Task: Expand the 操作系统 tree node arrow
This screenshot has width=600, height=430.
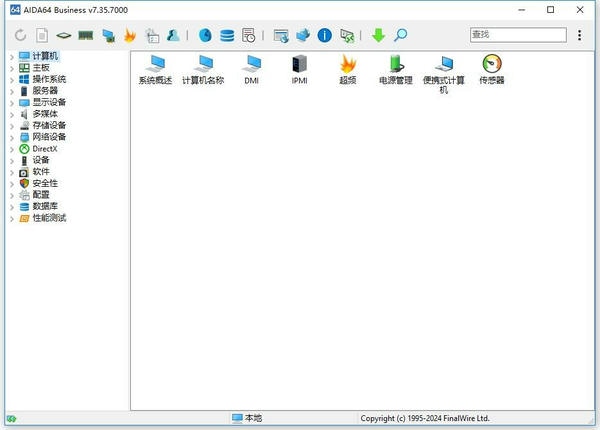Action: pyautogui.click(x=12, y=80)
